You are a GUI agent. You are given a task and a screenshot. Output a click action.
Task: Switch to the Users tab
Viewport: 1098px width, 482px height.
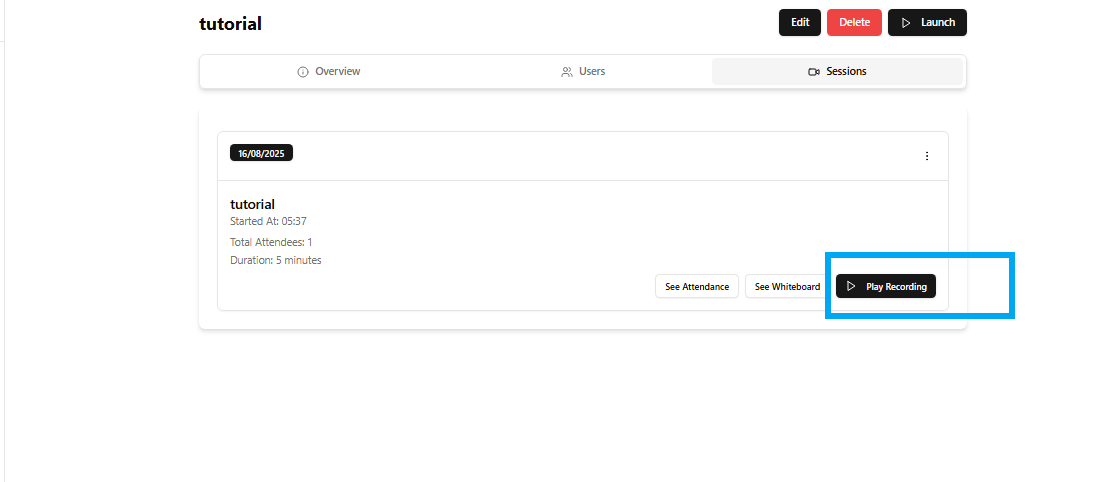point(583,72)
